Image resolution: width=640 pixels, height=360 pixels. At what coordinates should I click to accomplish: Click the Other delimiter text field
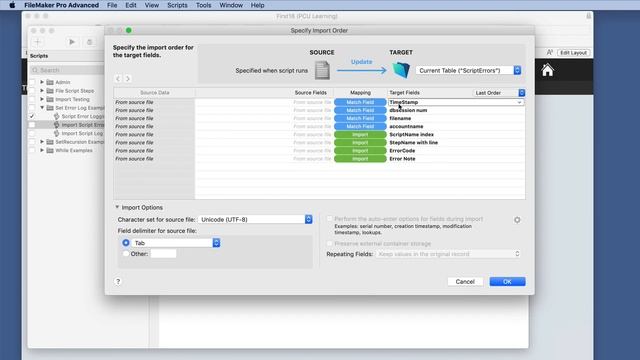tap(163, 254)
